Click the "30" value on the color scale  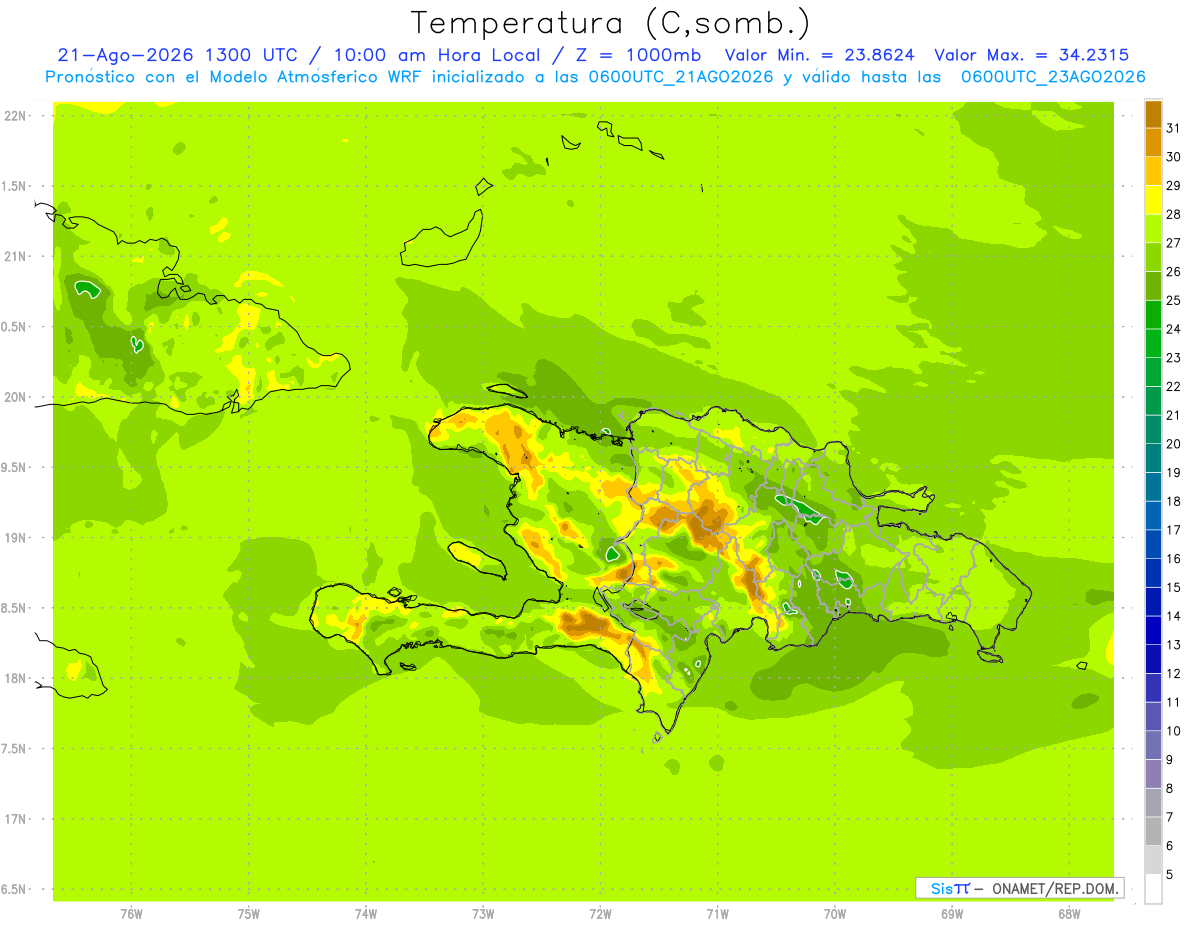pos(1174,157)
